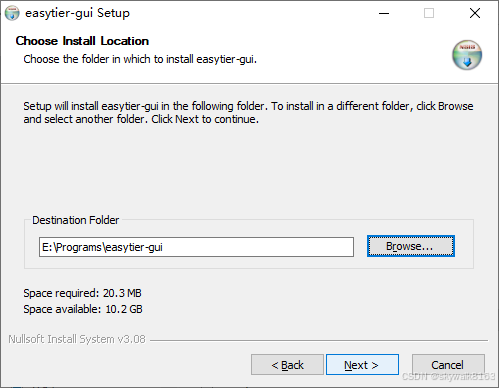Click the NSIS installer logo in header
499x388 pixels.
pyautogui.click(x=467, y=55)
